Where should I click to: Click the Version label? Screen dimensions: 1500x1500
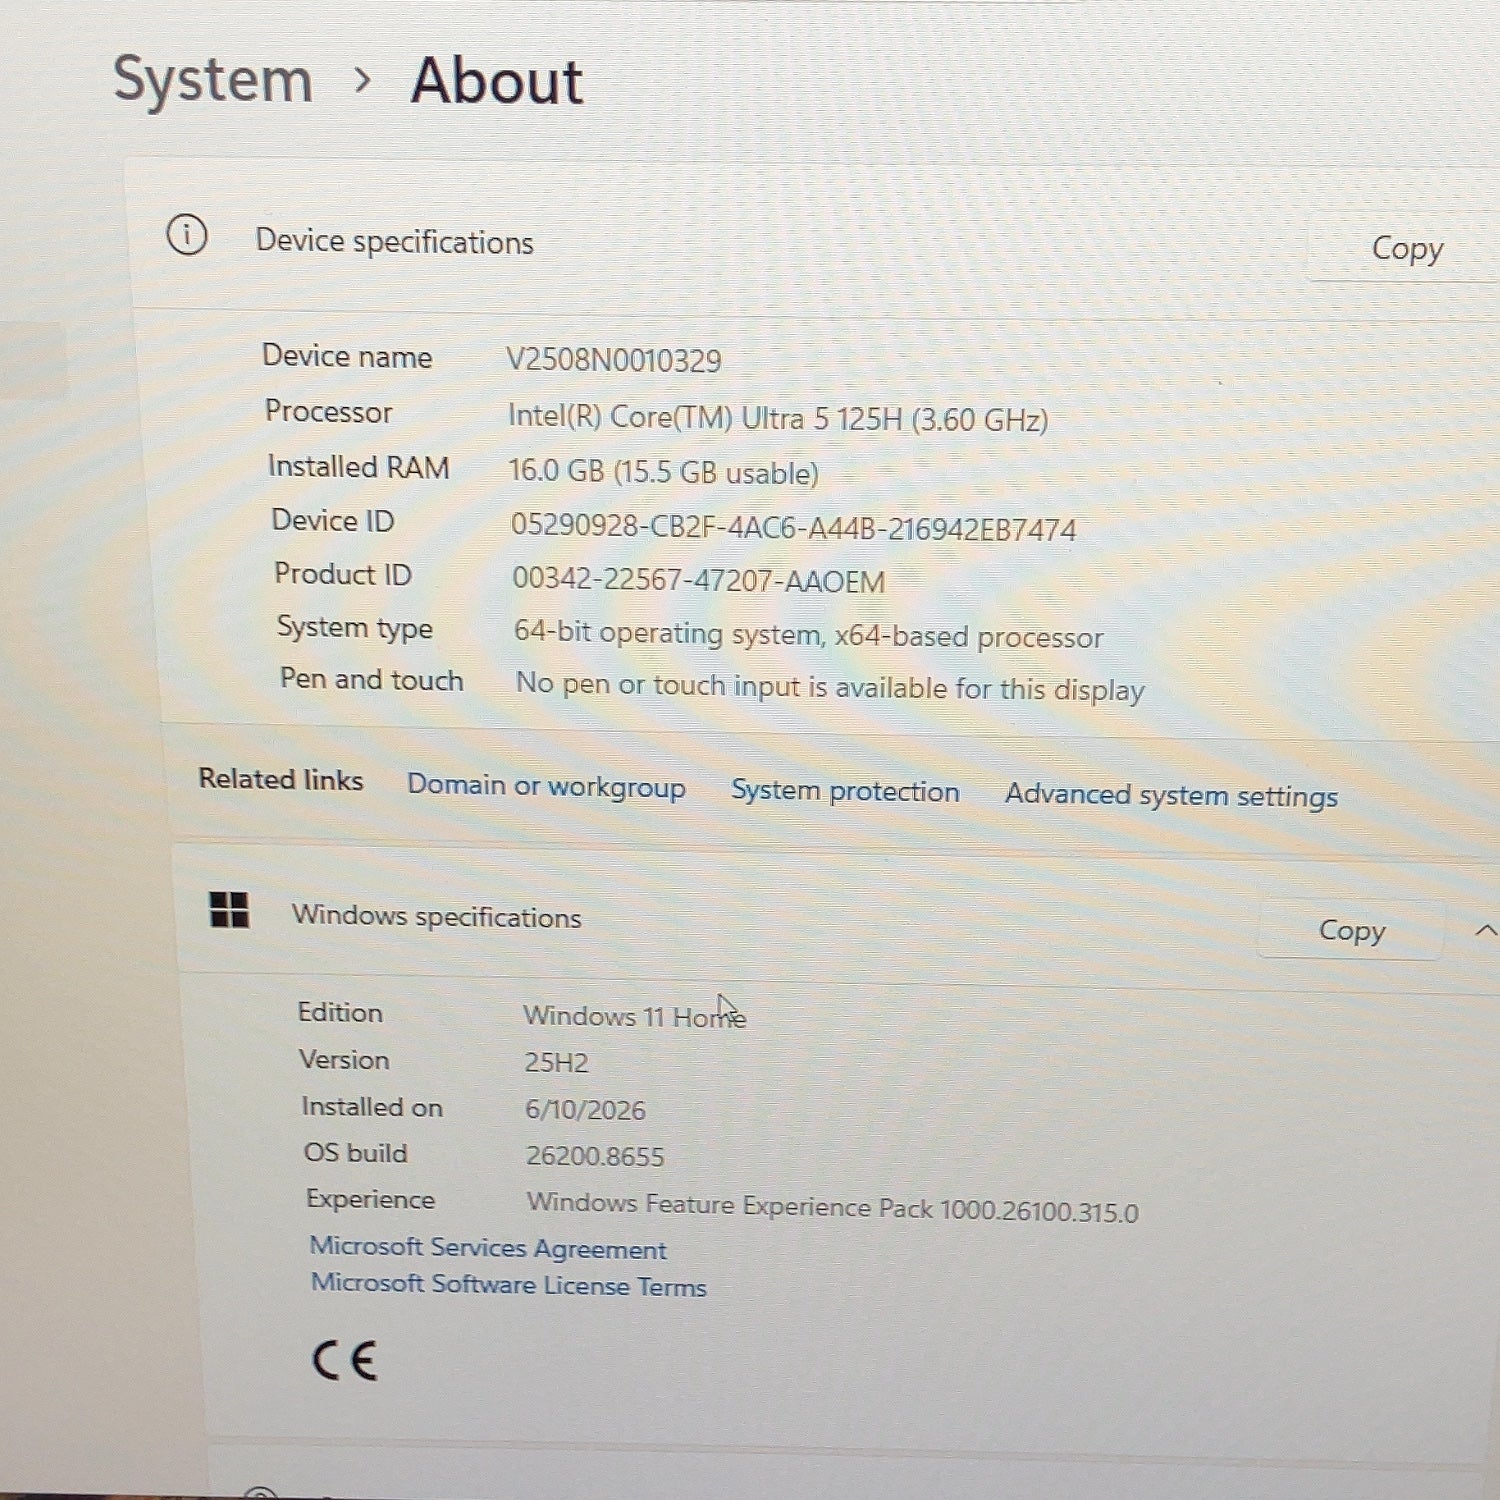tap(345, 1060)
